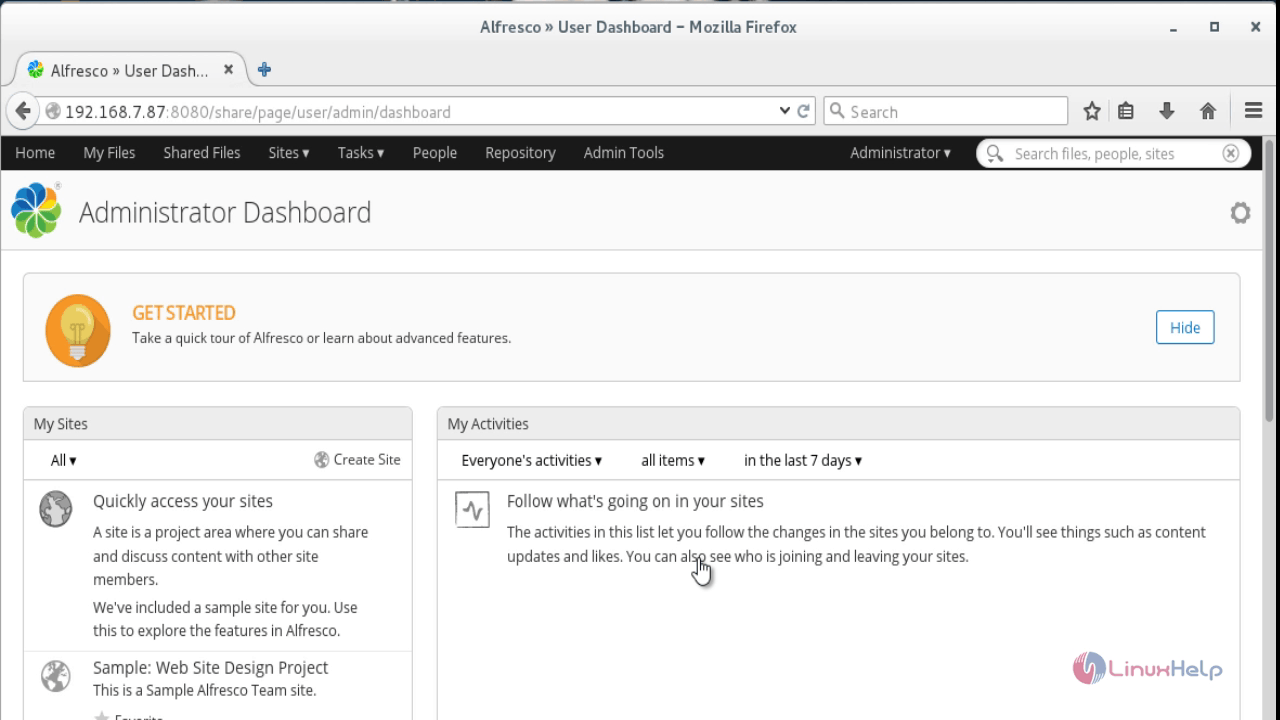Open the all items filter dropdown
This screenshot has width=1280, height=720.
[x=672, y=460]
